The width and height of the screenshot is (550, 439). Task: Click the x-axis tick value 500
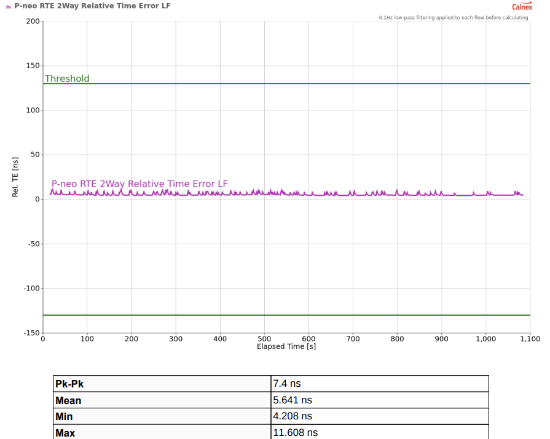coord(264,339)
